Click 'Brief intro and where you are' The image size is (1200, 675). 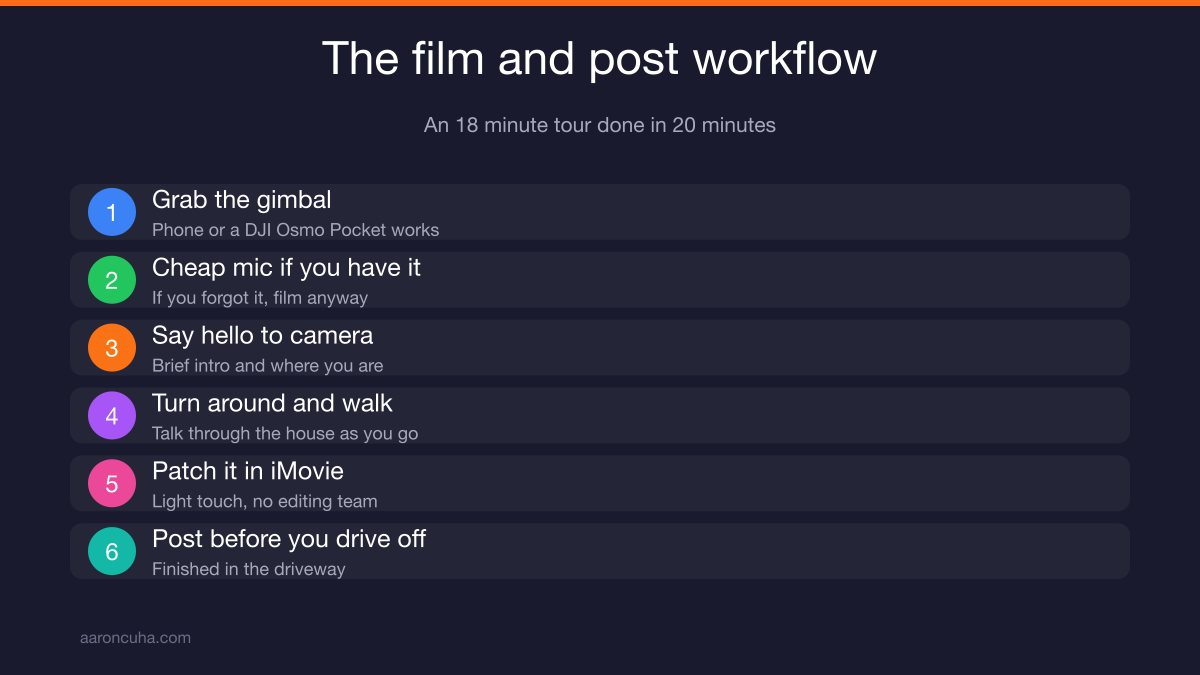[x=267, y=366]
